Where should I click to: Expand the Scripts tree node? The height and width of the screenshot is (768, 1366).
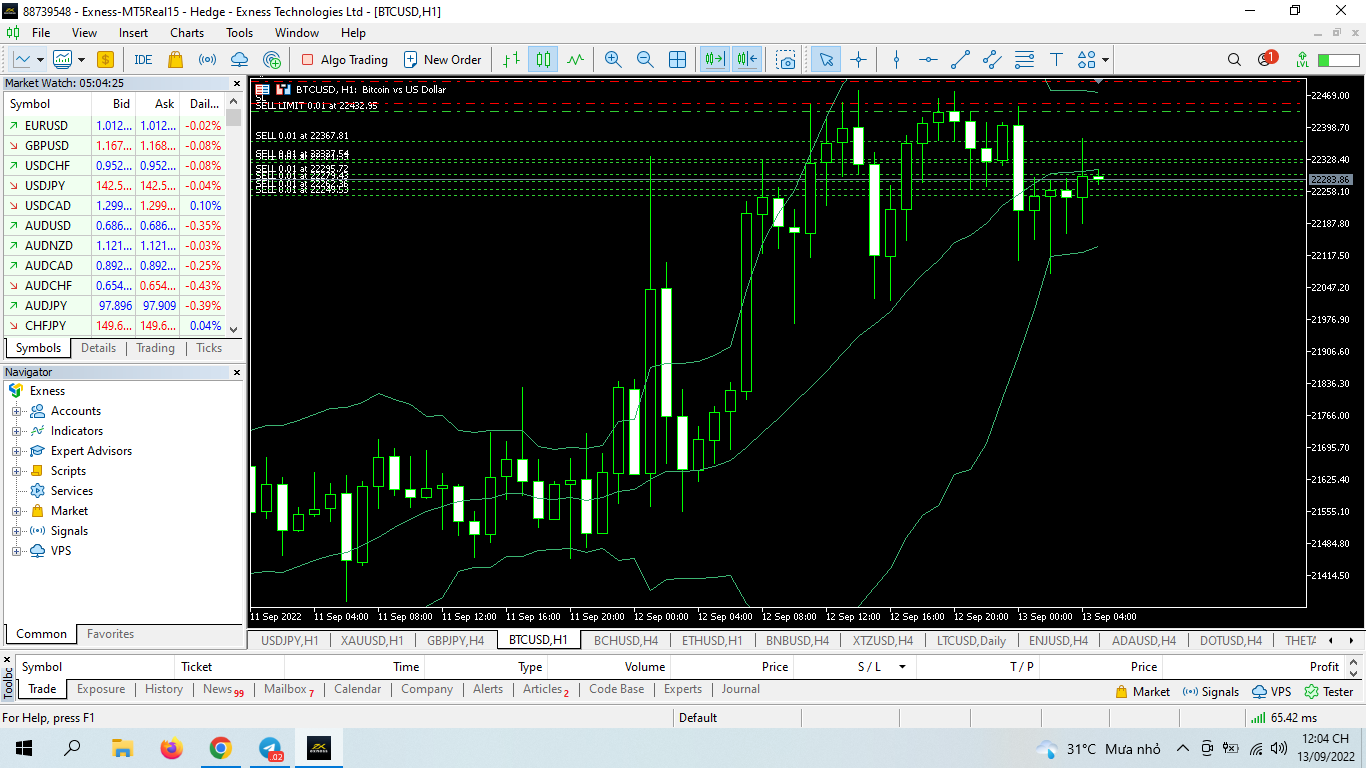point(16,471)
